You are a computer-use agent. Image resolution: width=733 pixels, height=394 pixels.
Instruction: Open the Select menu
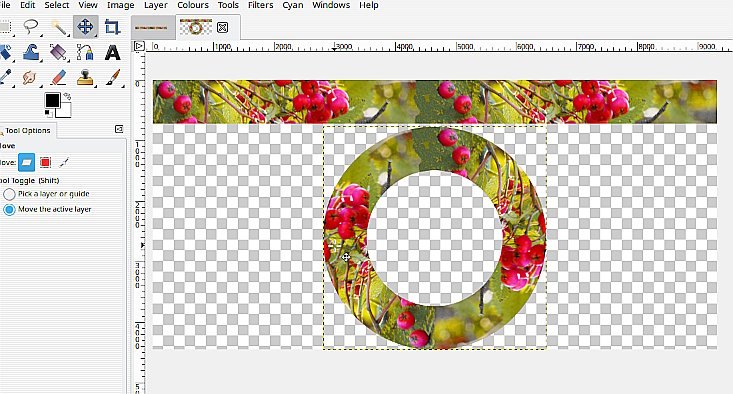[57, 5]
